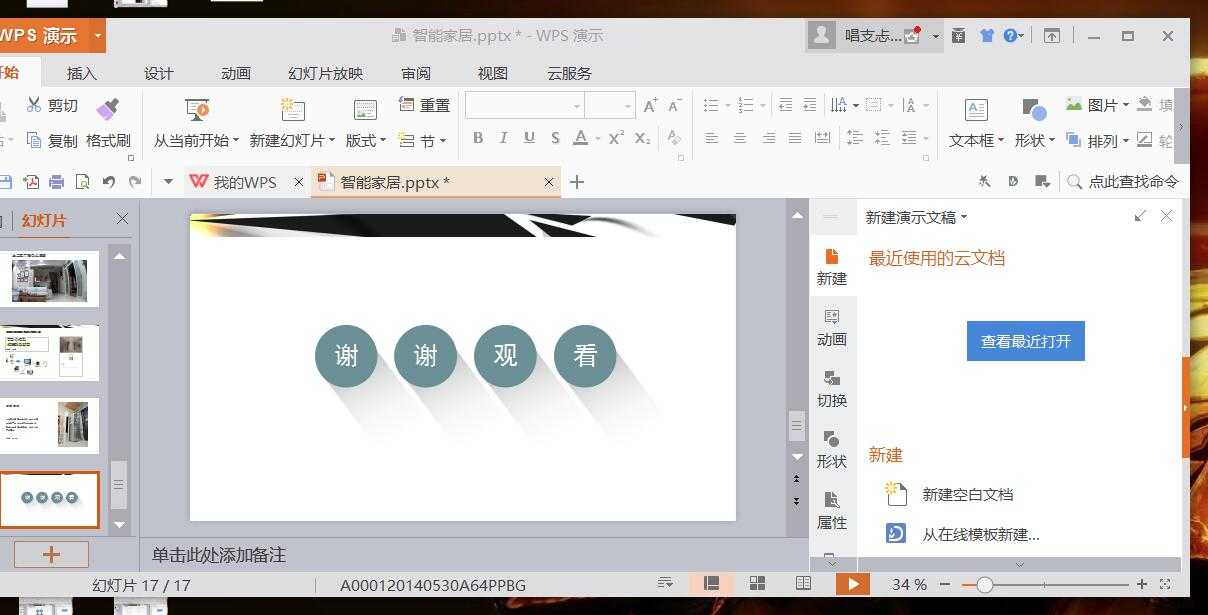Viewport: 1208px width, 615px height.
Task: Toggle strikethrough formatting
Action: pos(555,138)
